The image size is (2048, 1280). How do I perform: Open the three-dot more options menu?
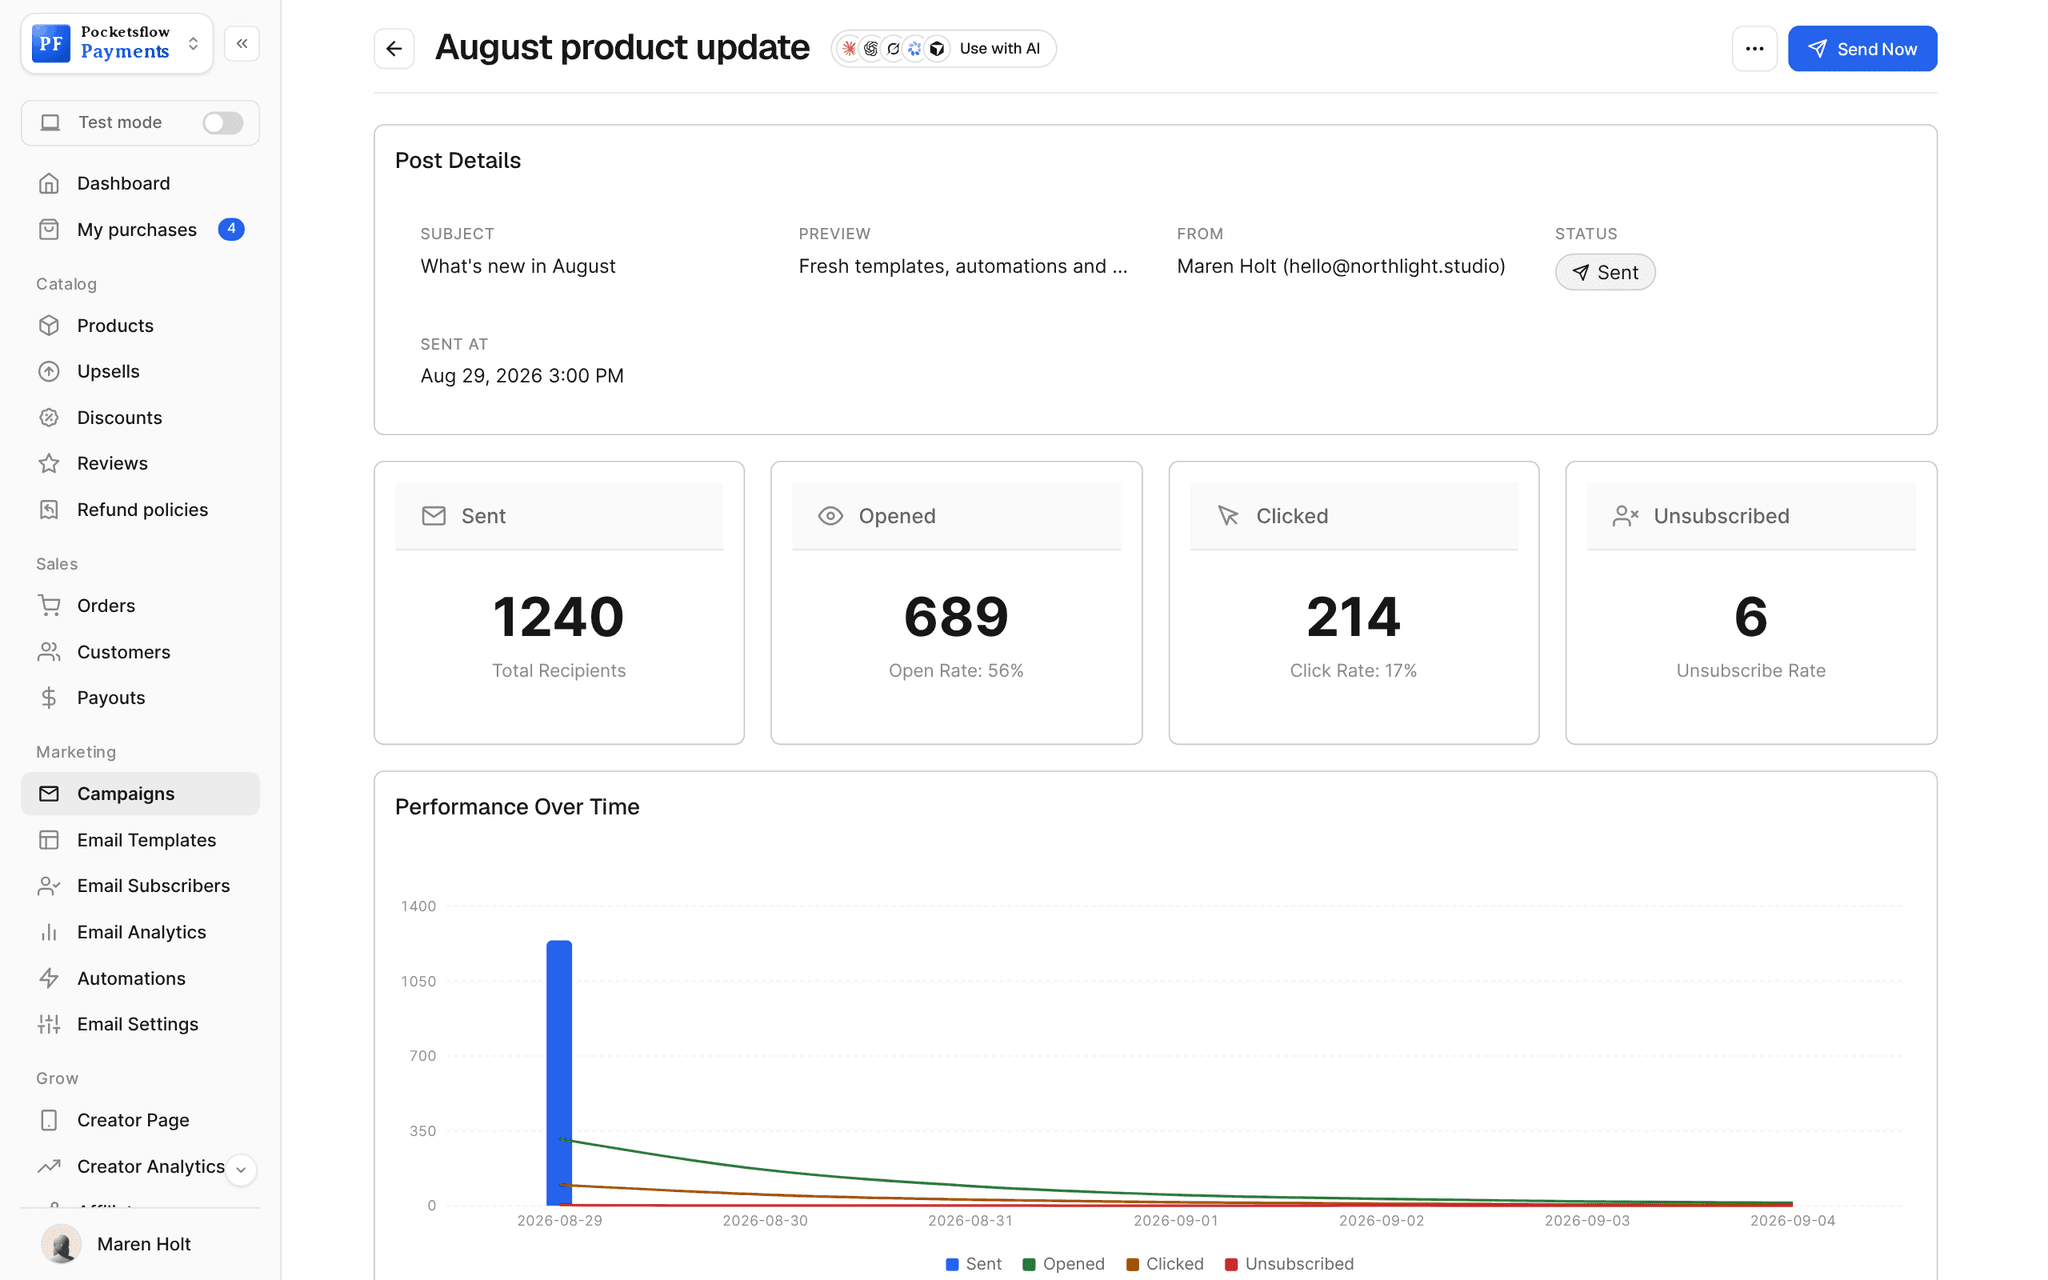1754,49
